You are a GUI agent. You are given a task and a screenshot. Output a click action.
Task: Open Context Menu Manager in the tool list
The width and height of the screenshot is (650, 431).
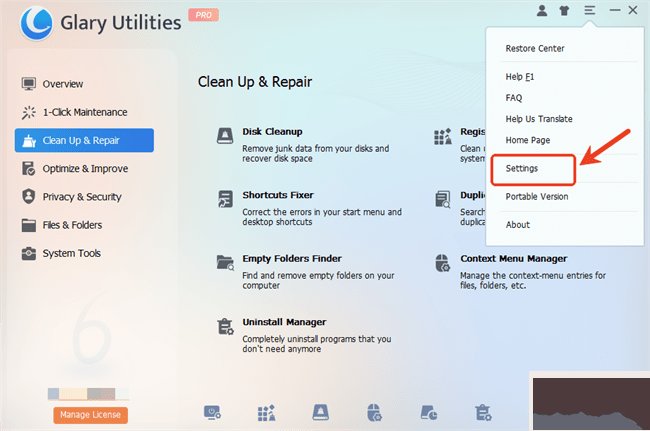(x=514, y=259)
